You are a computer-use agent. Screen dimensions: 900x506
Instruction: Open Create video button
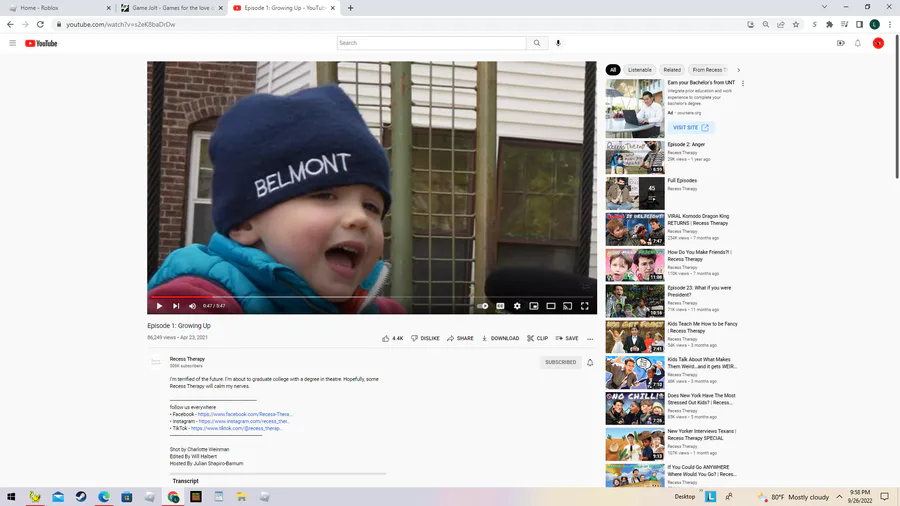coord(840,43)
